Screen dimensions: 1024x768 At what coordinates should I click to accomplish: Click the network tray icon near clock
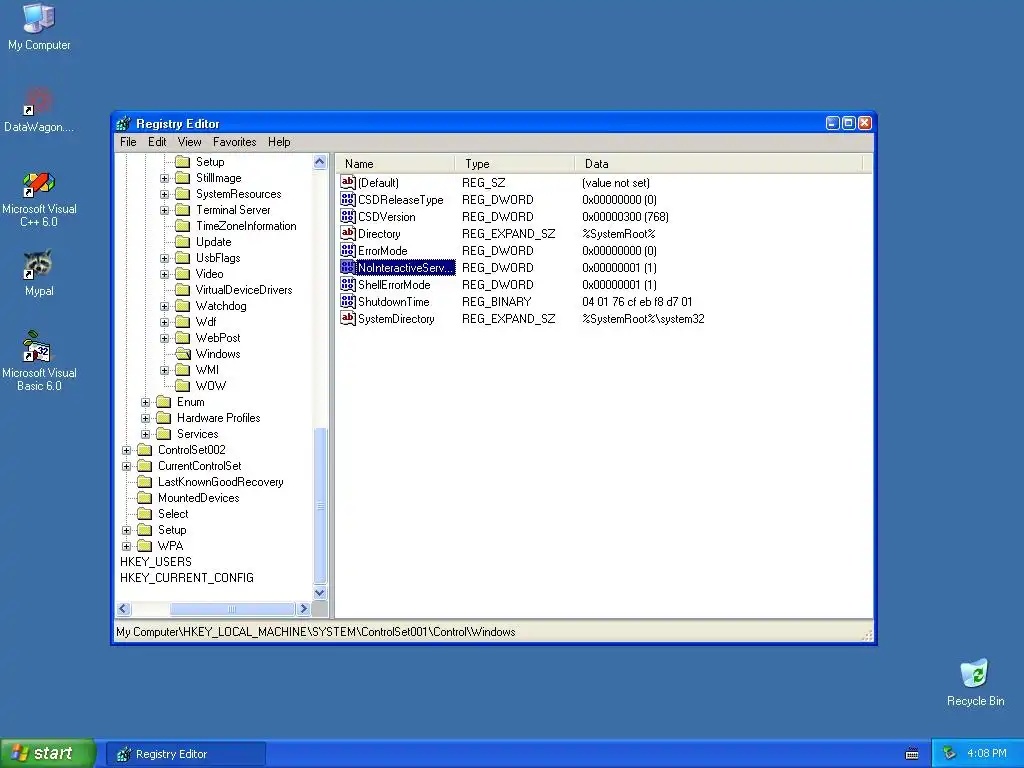point(949,754)
